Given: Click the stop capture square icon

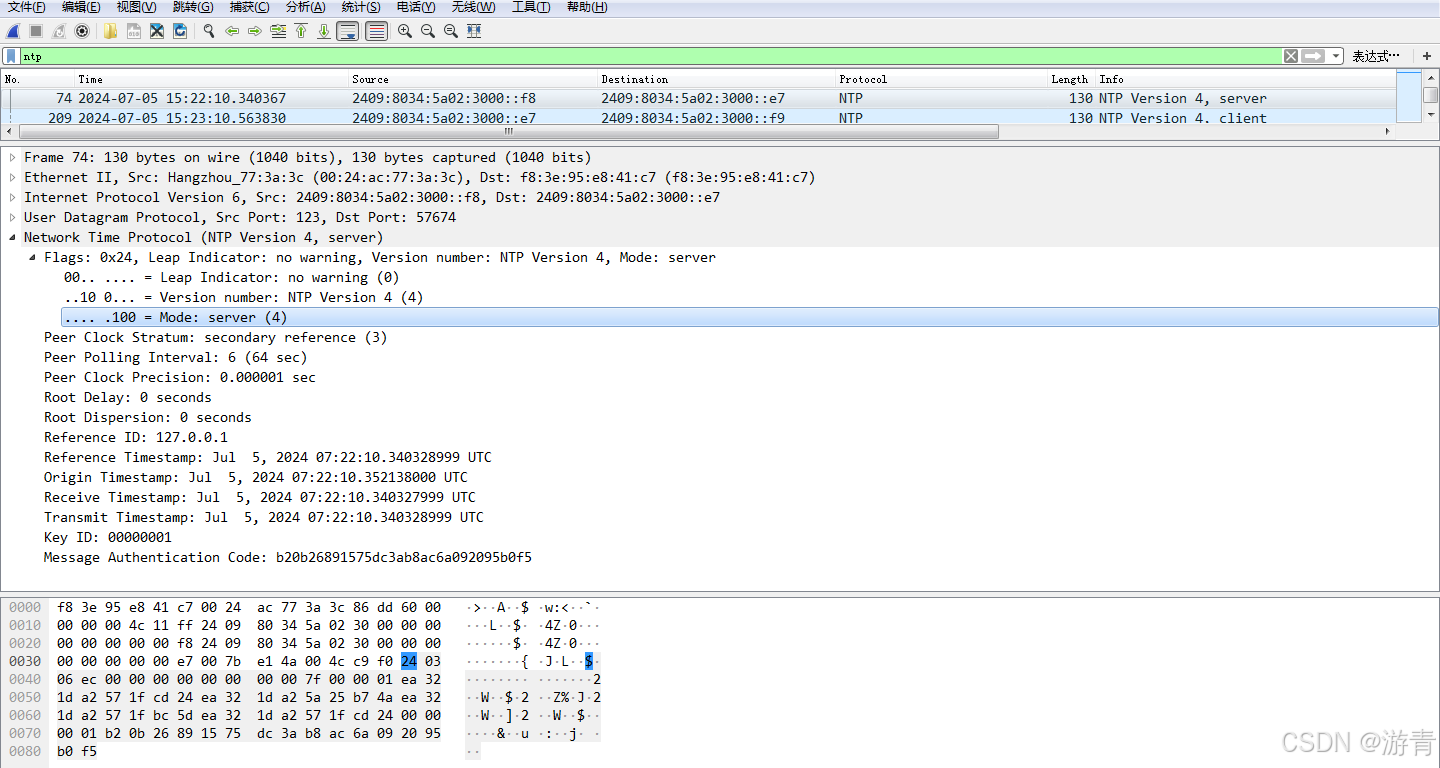Looking at the screenshot, I should pos(36,31).
